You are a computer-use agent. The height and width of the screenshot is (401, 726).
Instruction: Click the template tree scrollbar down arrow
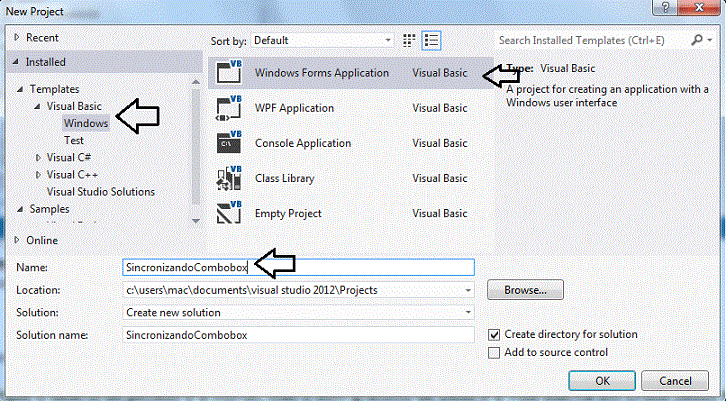coord(196,221)
